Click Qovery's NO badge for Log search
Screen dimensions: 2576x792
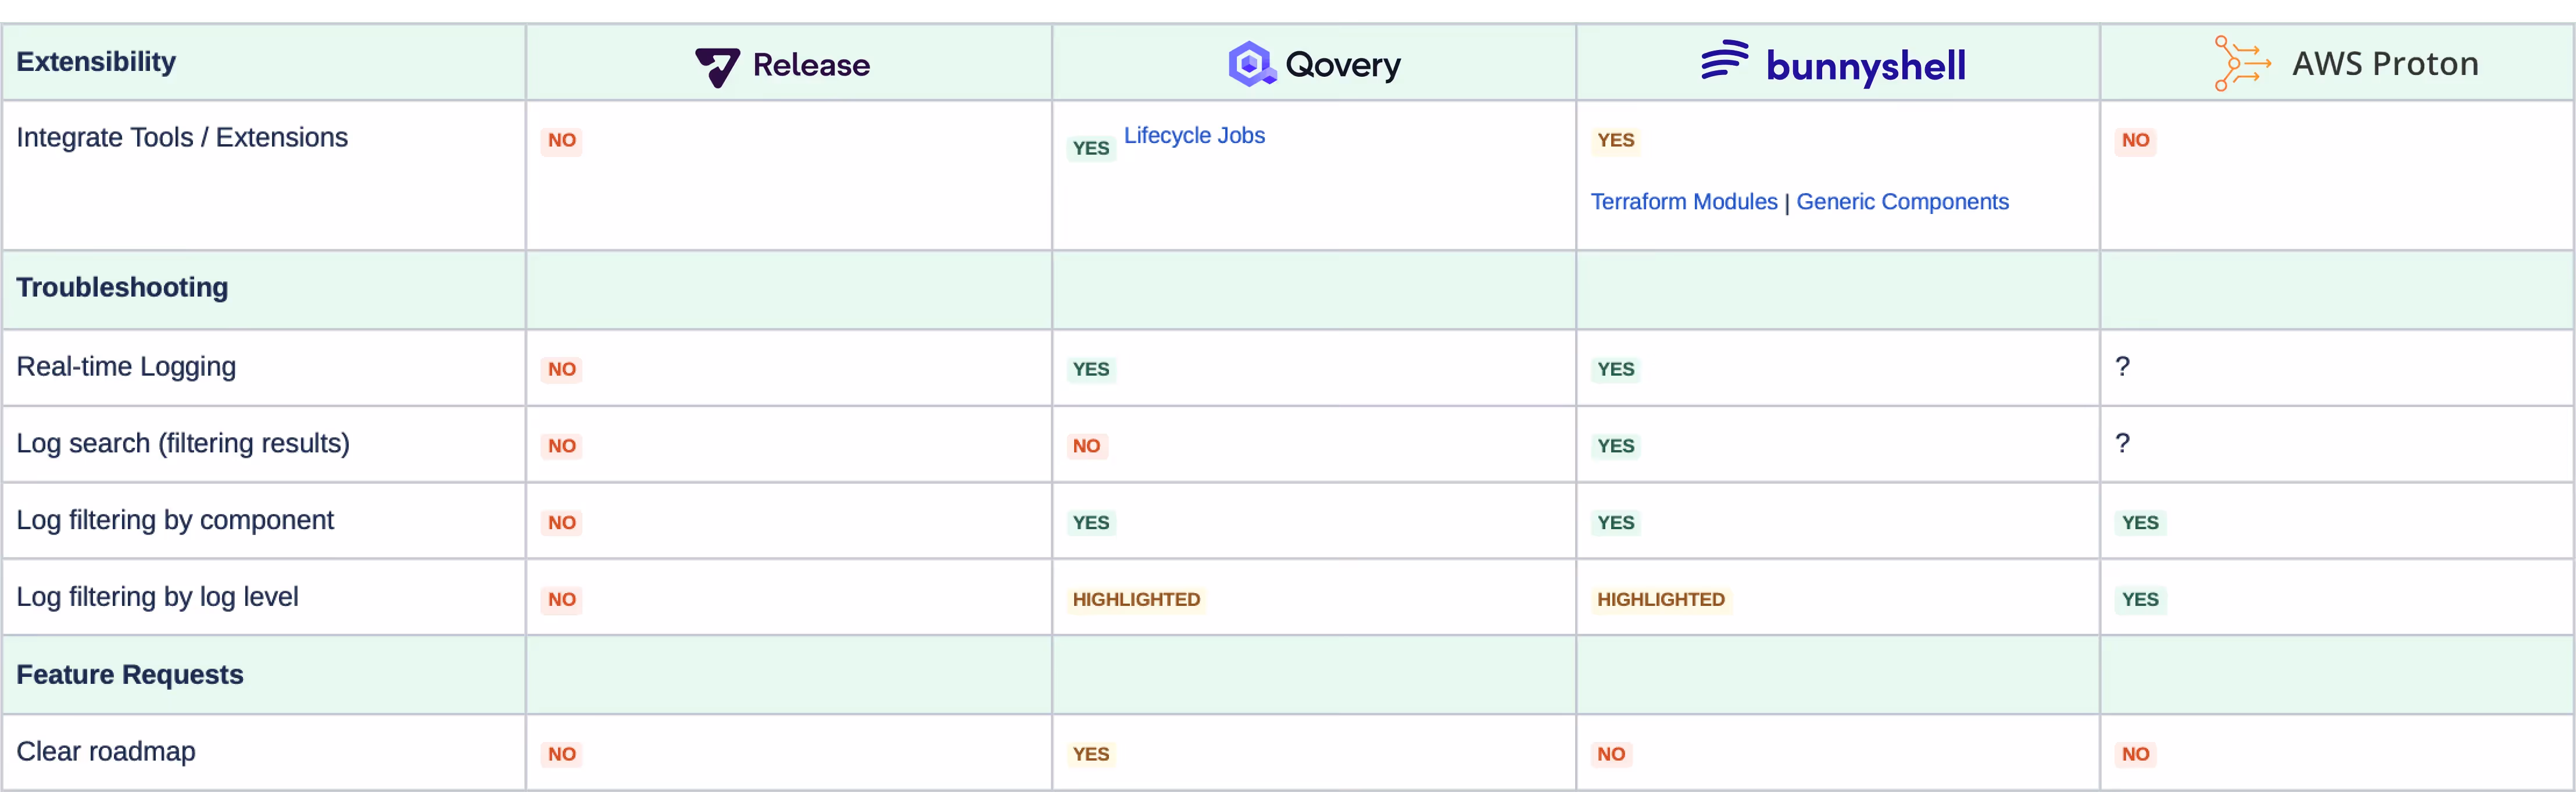pyautogui.click(x=1087, y=446)
